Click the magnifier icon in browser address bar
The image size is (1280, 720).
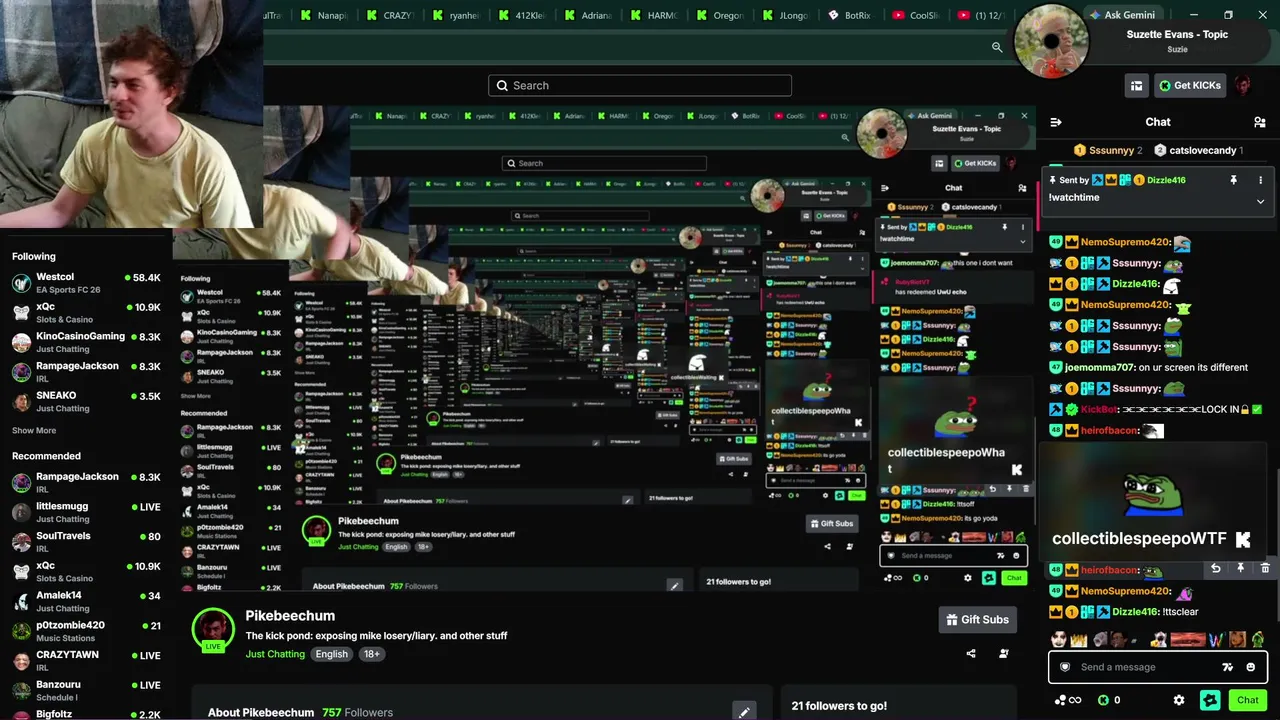pos(997,47)
